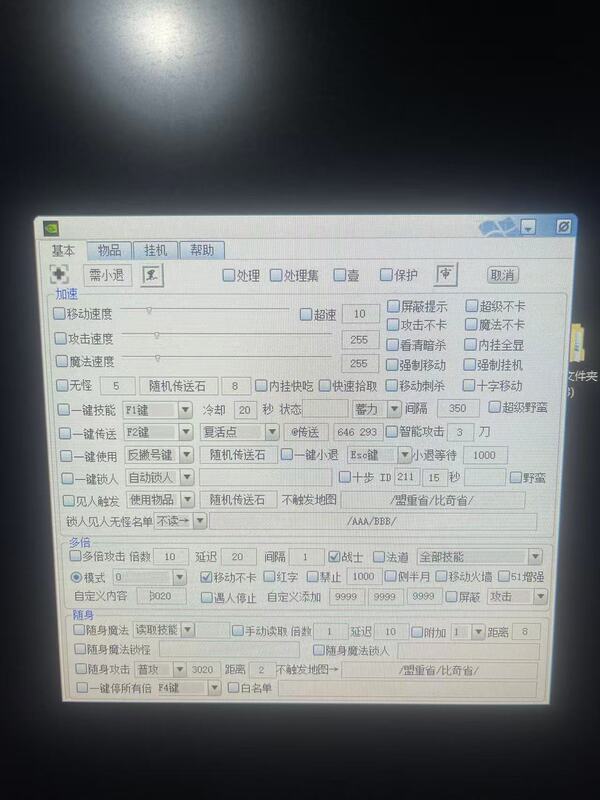Viewport: 600px width, 800px height.
Task: Click the 倍数 field in 多倍攻击 row
Action: click(170, 557)
